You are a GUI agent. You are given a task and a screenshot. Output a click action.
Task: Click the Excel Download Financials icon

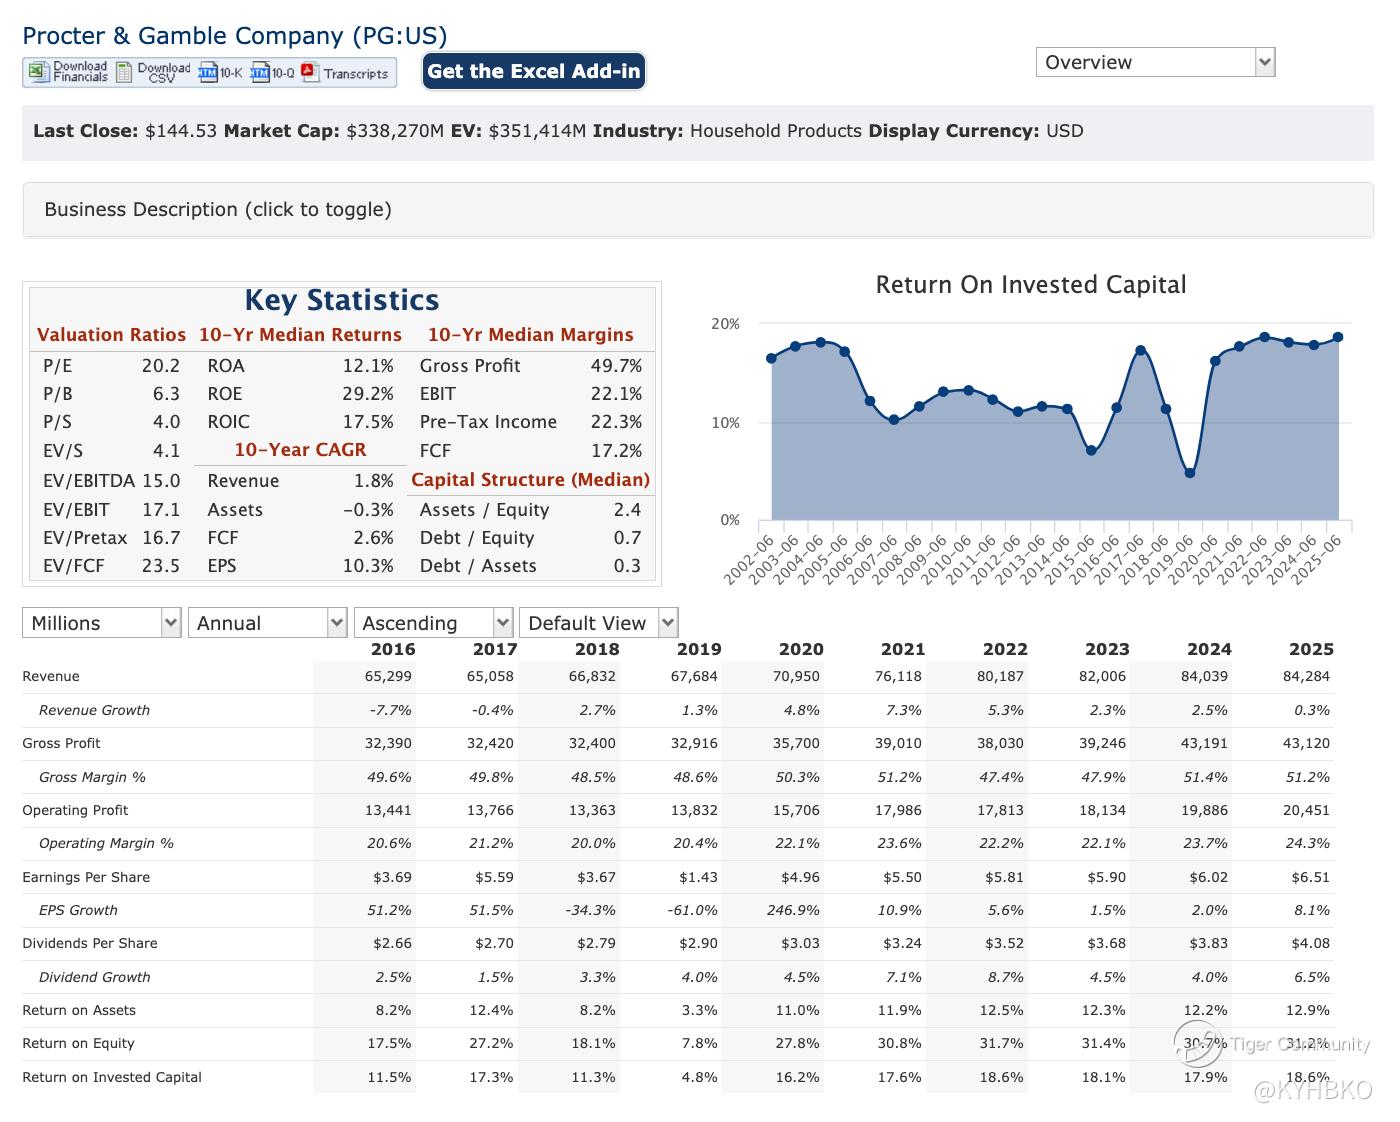pos(38,72)
